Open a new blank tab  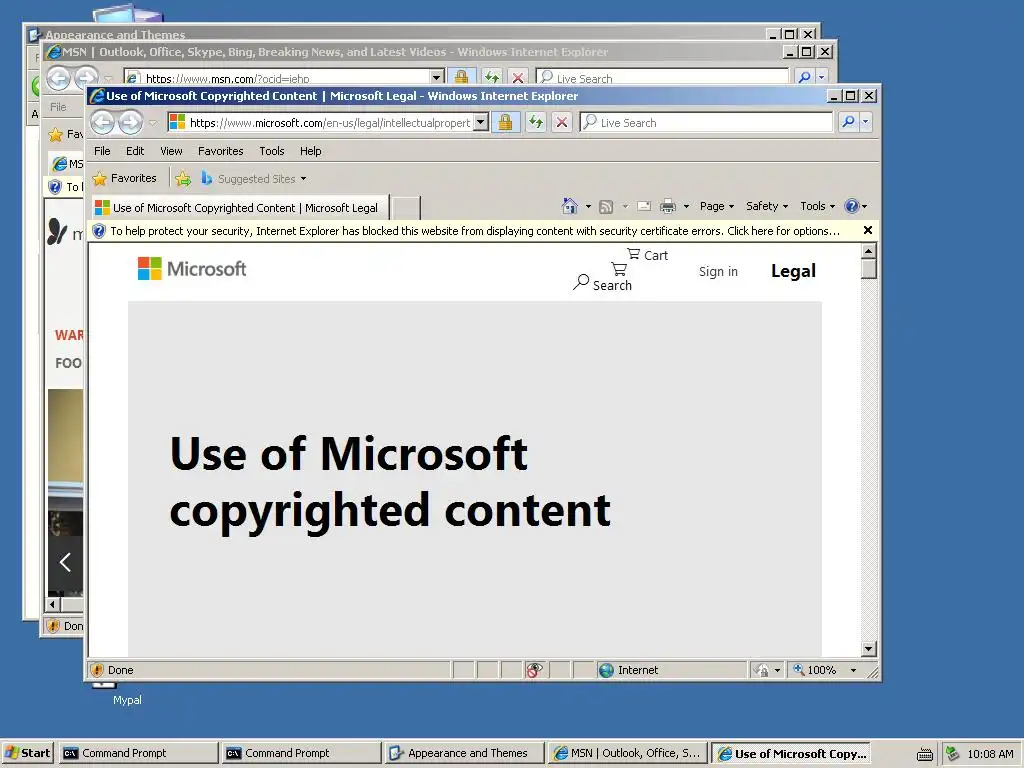tap(406, 208)
